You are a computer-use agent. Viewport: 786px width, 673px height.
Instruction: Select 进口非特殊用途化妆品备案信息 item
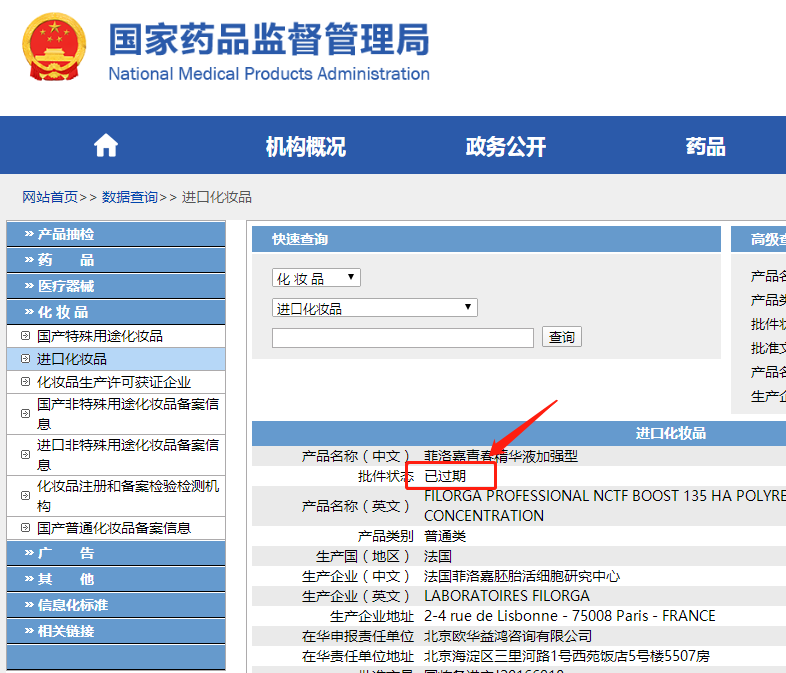(128, 455)
